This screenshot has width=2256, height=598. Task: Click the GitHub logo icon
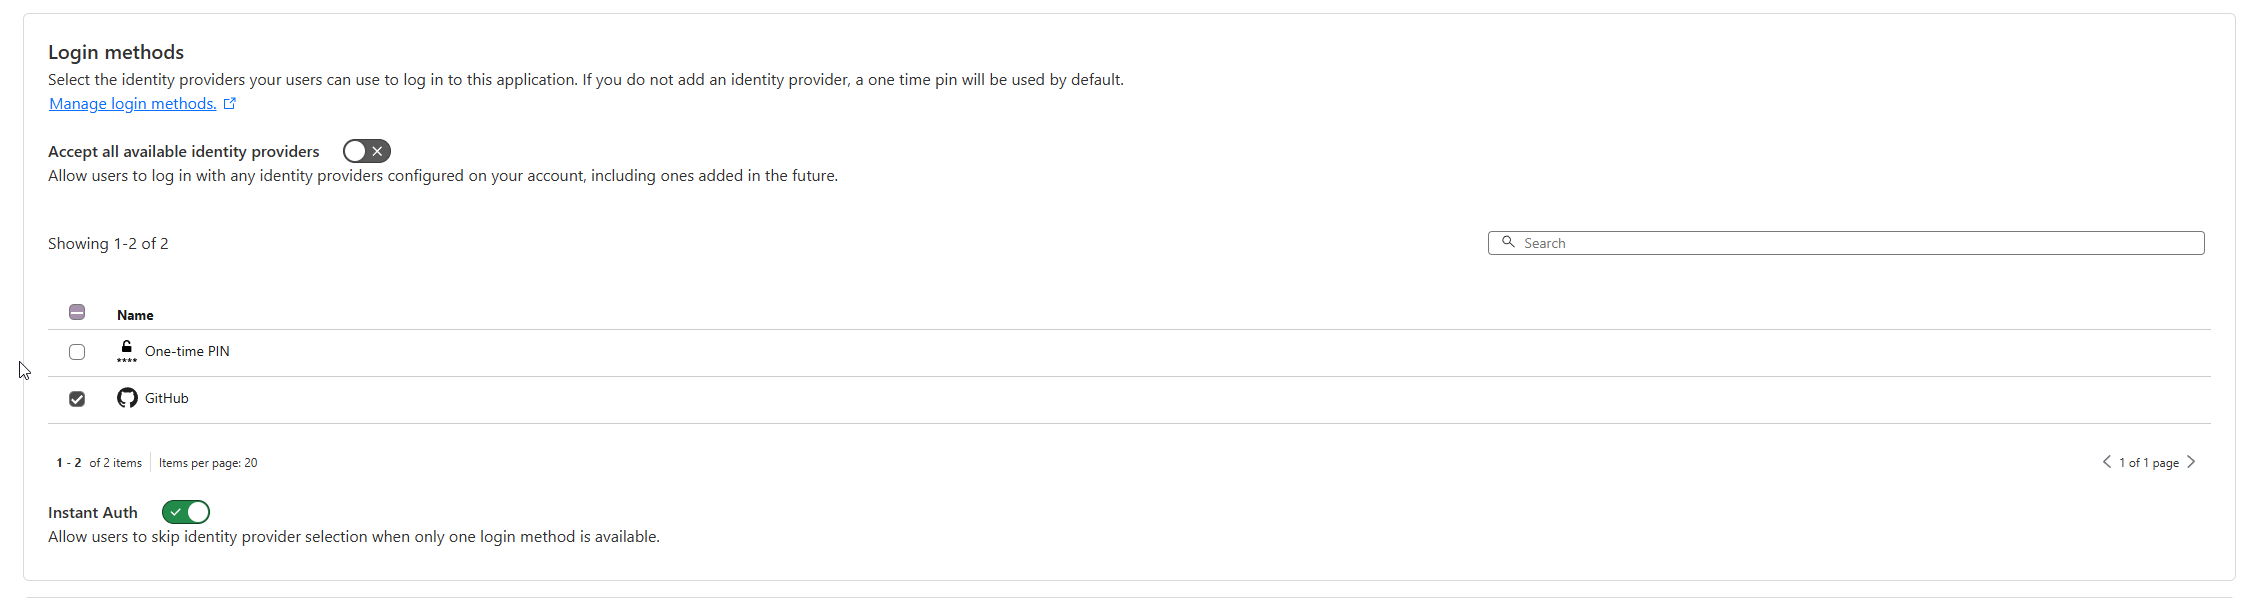(127, 398)
